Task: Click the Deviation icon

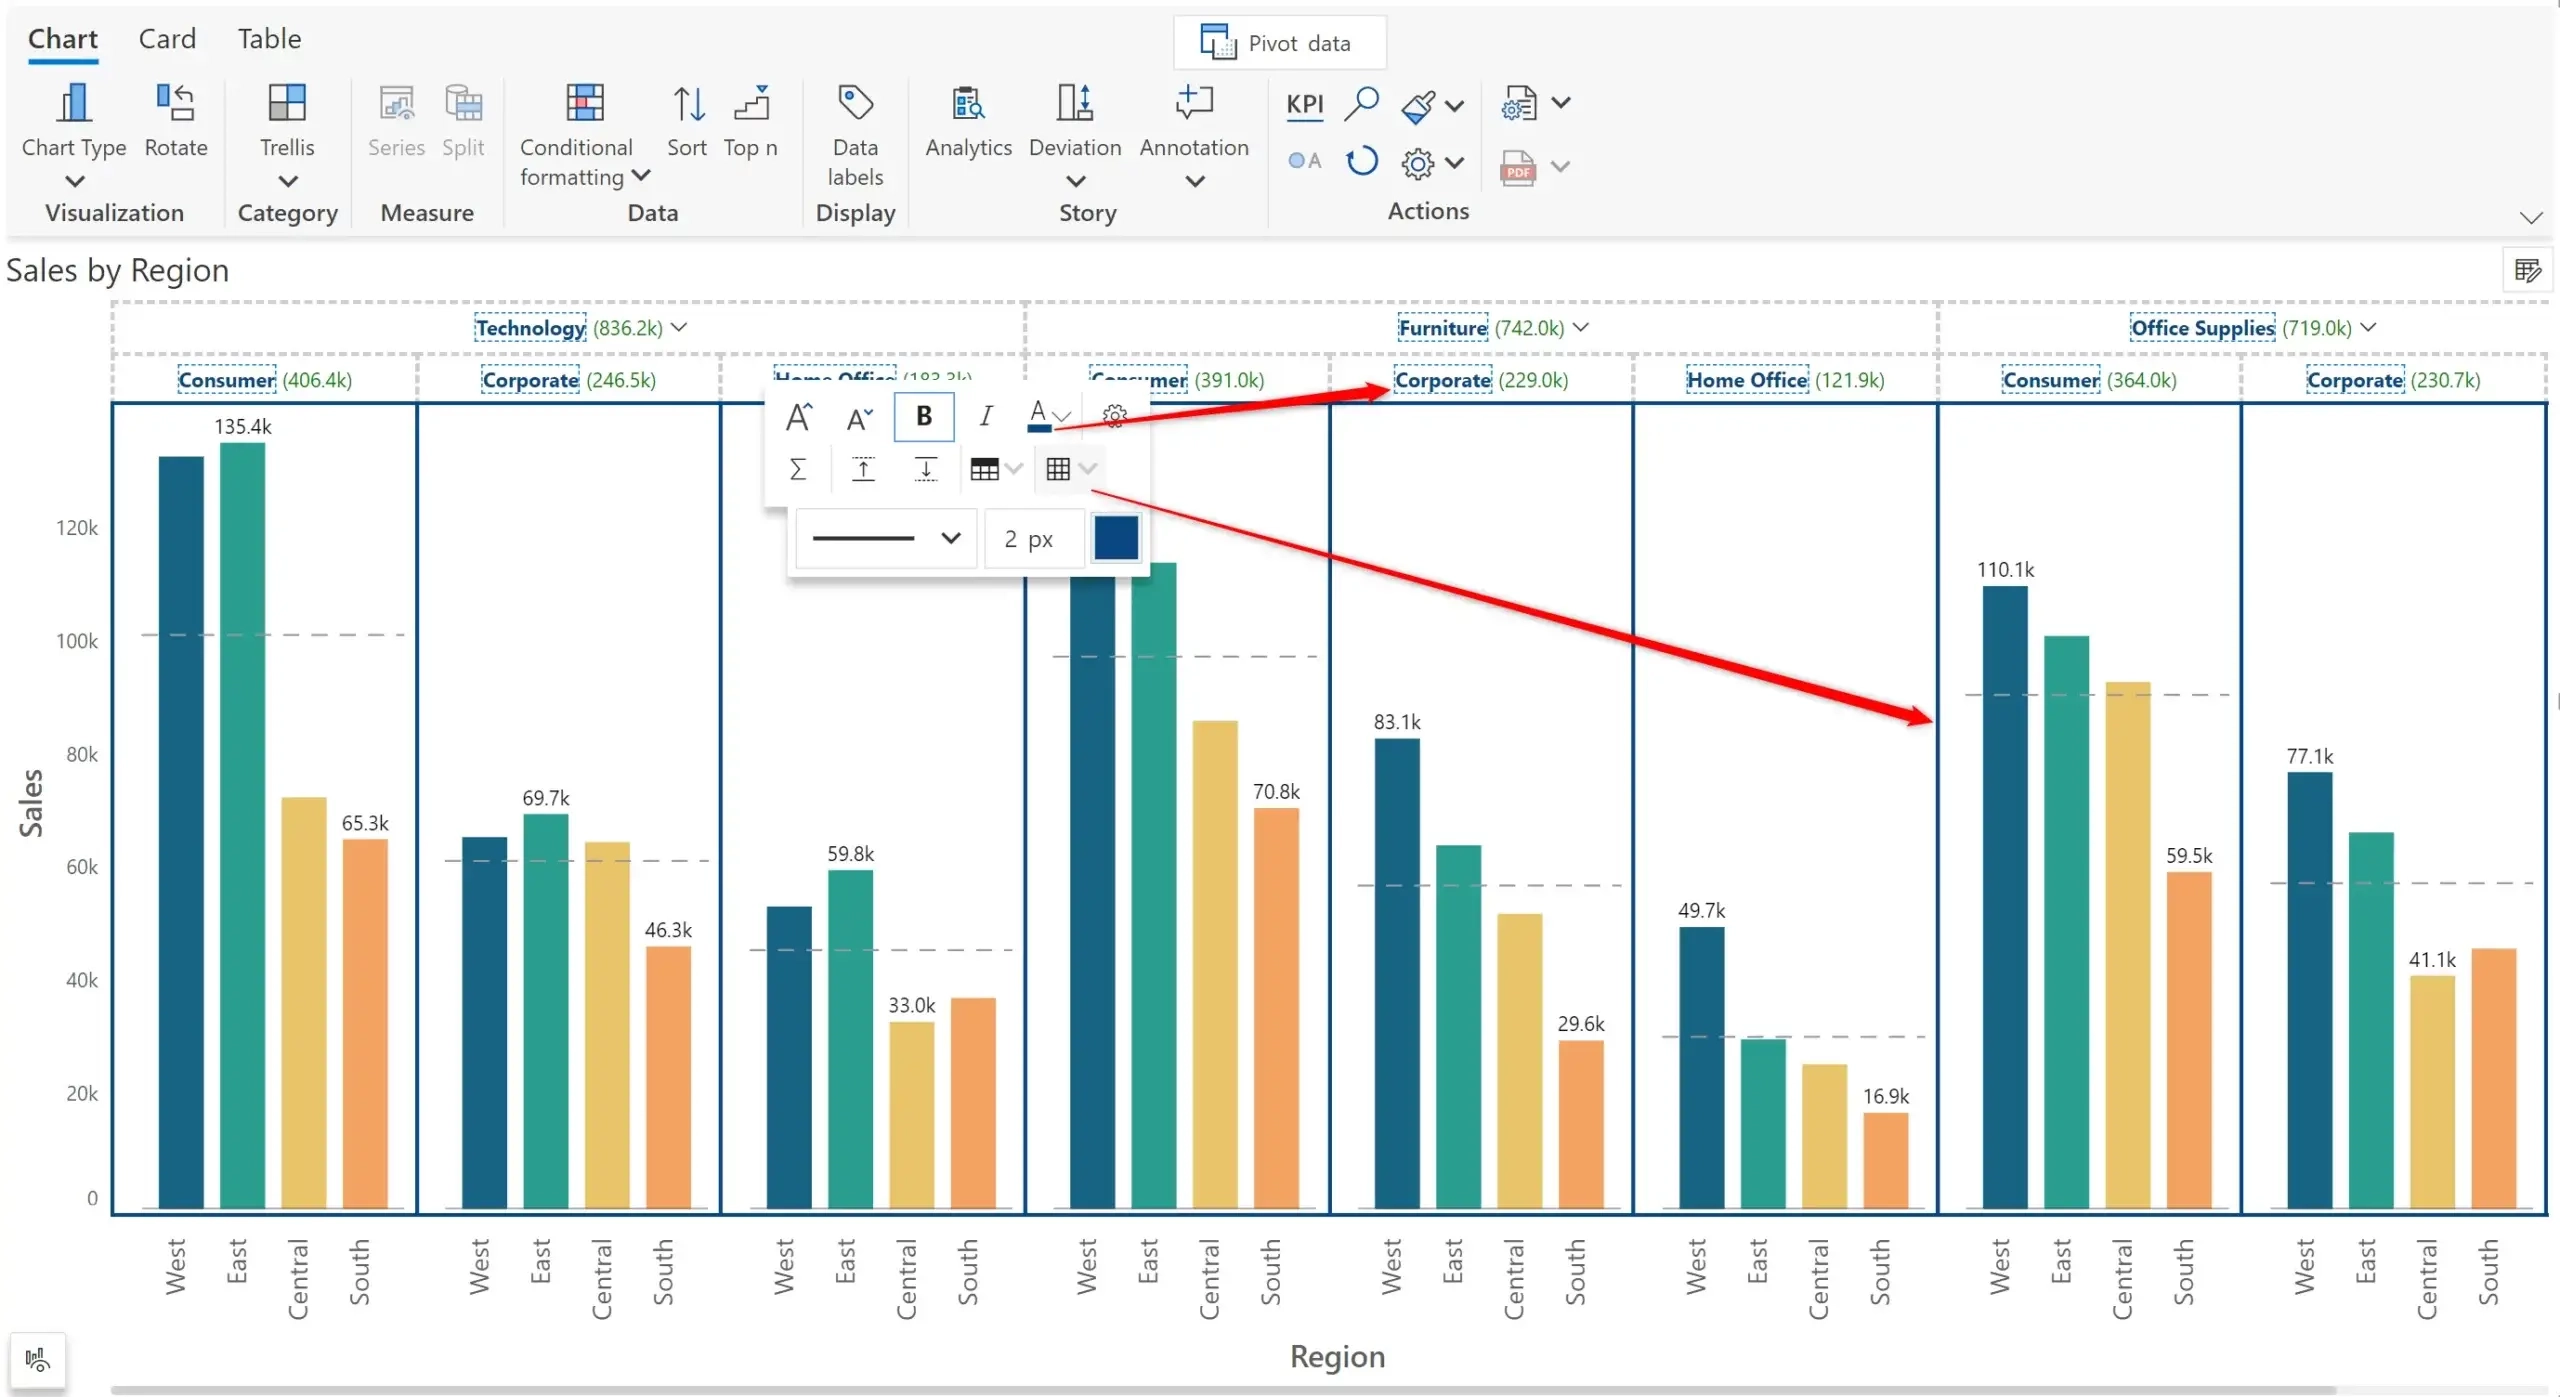Action: click(1075, 102)
